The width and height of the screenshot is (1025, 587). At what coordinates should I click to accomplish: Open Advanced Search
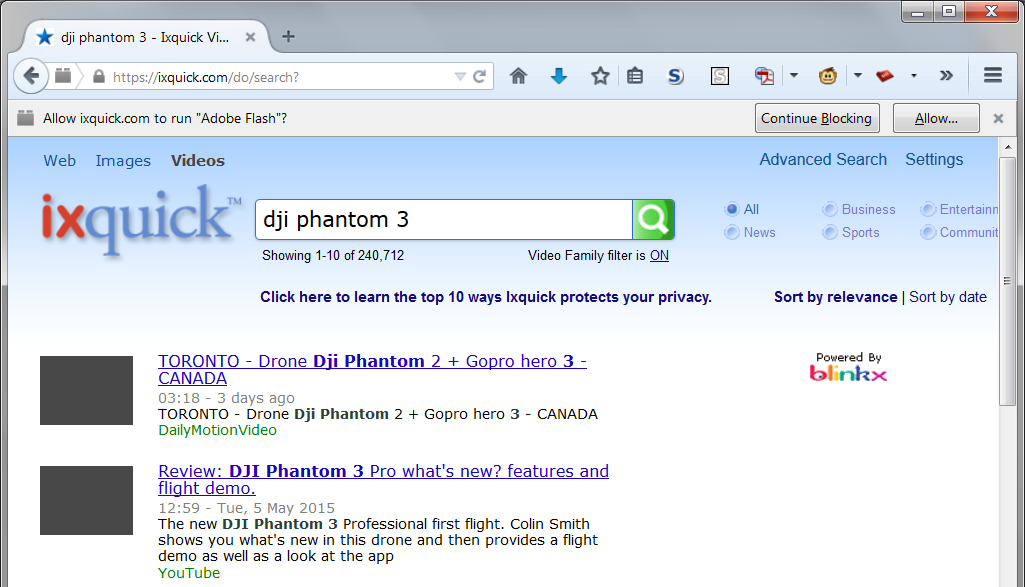tap(823, 159)
